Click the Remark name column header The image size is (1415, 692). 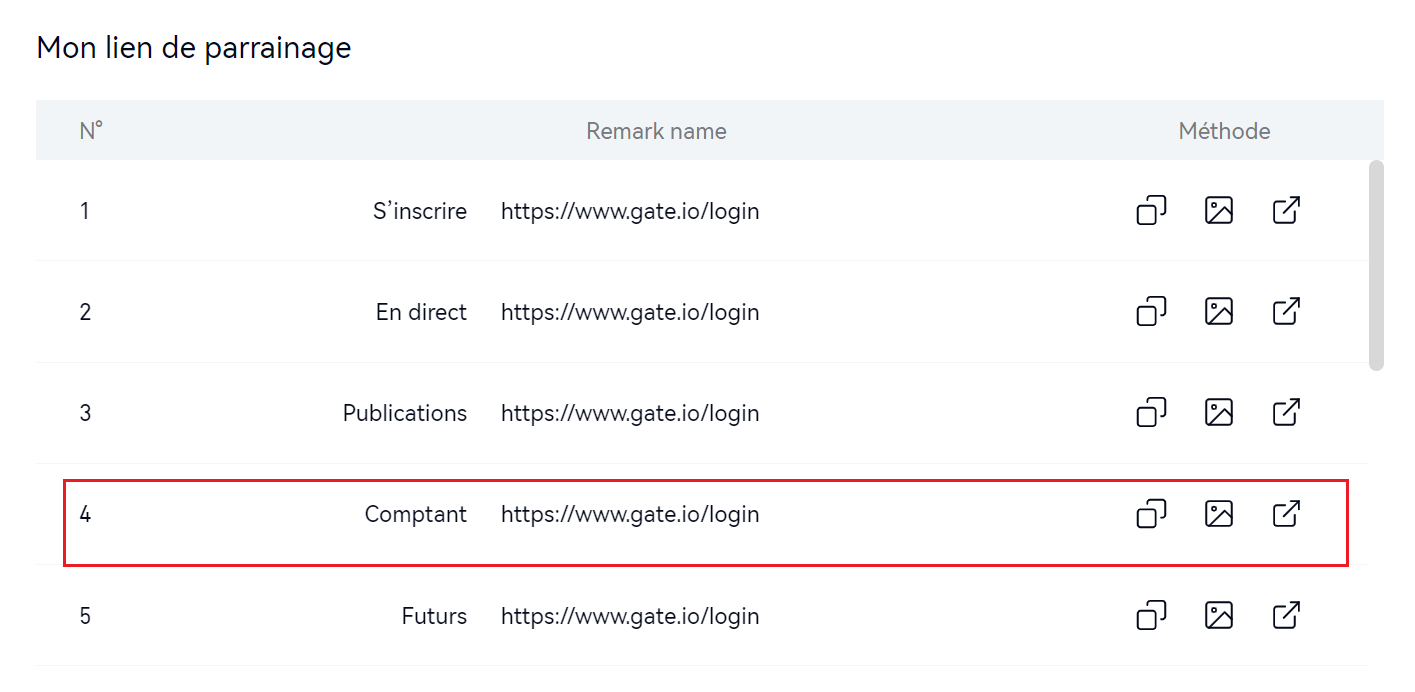coord(656,131)
